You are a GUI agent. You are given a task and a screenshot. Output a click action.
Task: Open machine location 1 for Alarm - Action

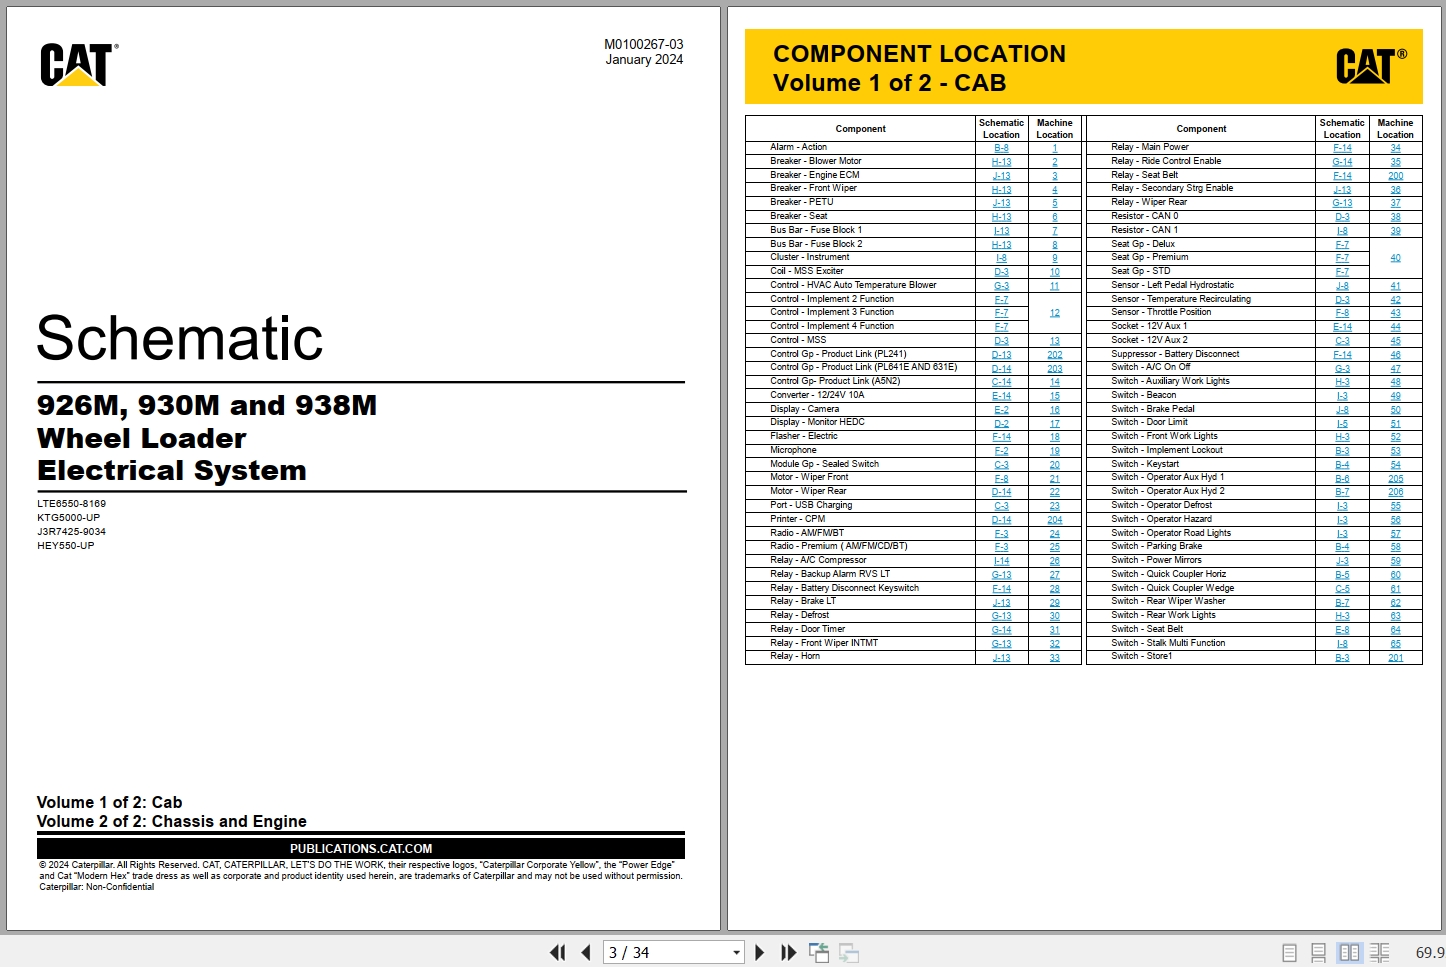pos(1054,148)
